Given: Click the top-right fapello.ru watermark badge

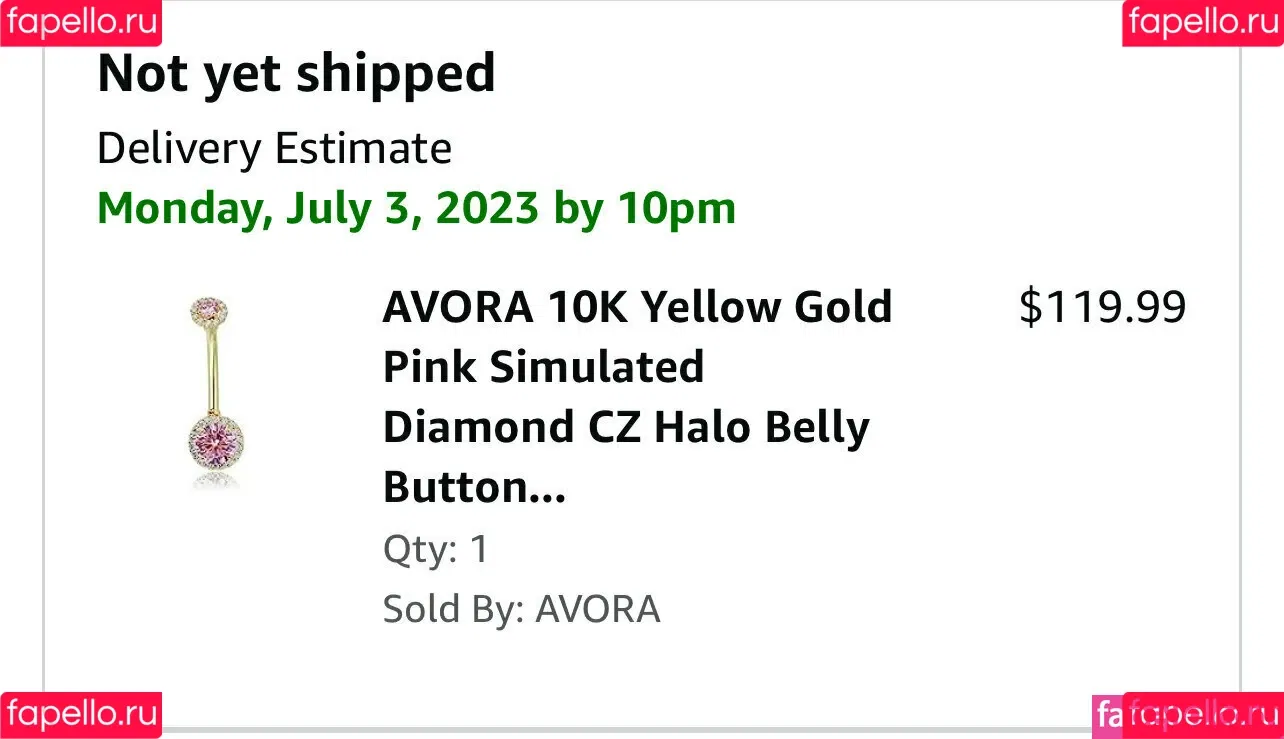Looking at the screenshot, I should click(1202, 22).
